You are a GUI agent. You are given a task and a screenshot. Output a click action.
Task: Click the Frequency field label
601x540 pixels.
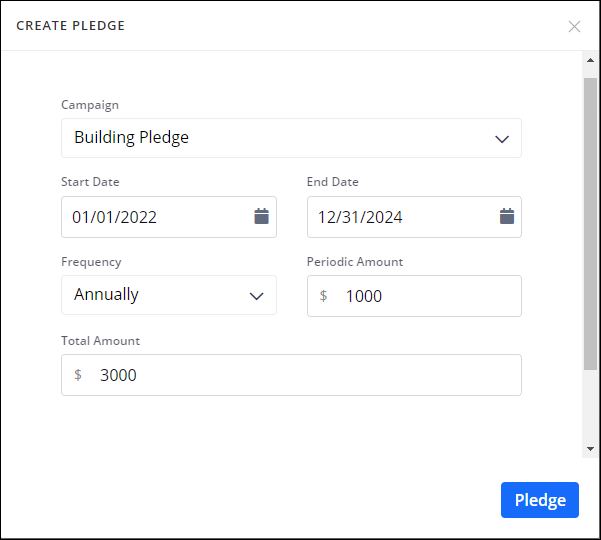tap(91, 262)
